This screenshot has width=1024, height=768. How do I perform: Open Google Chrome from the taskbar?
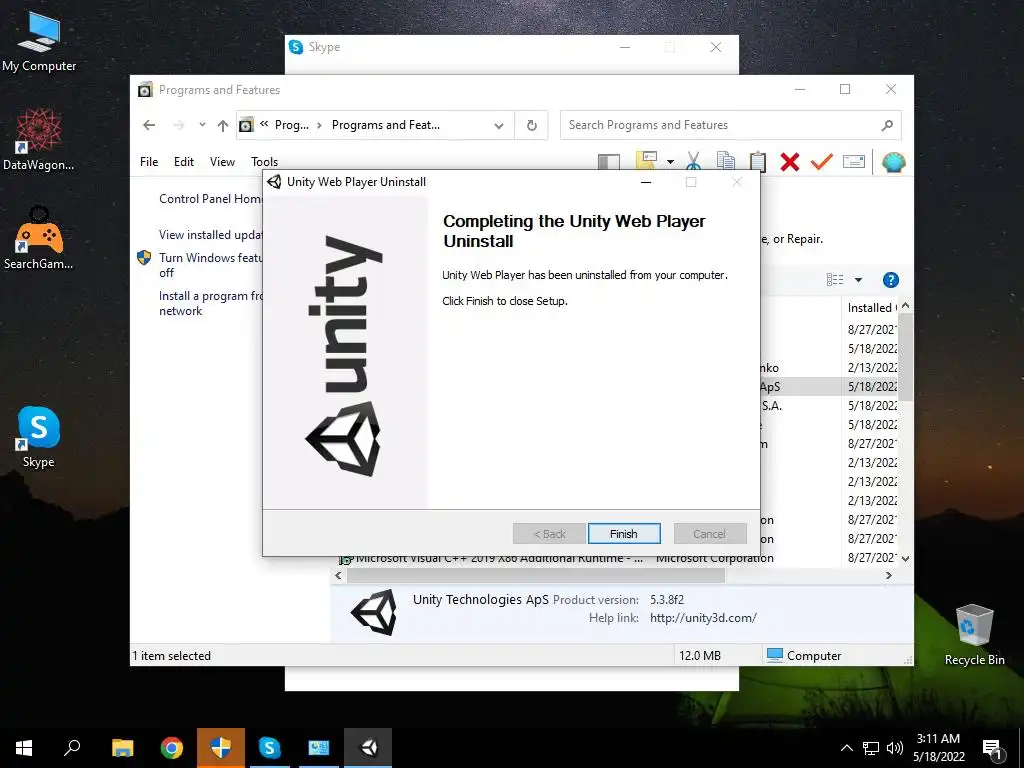(x=172, y=748)
